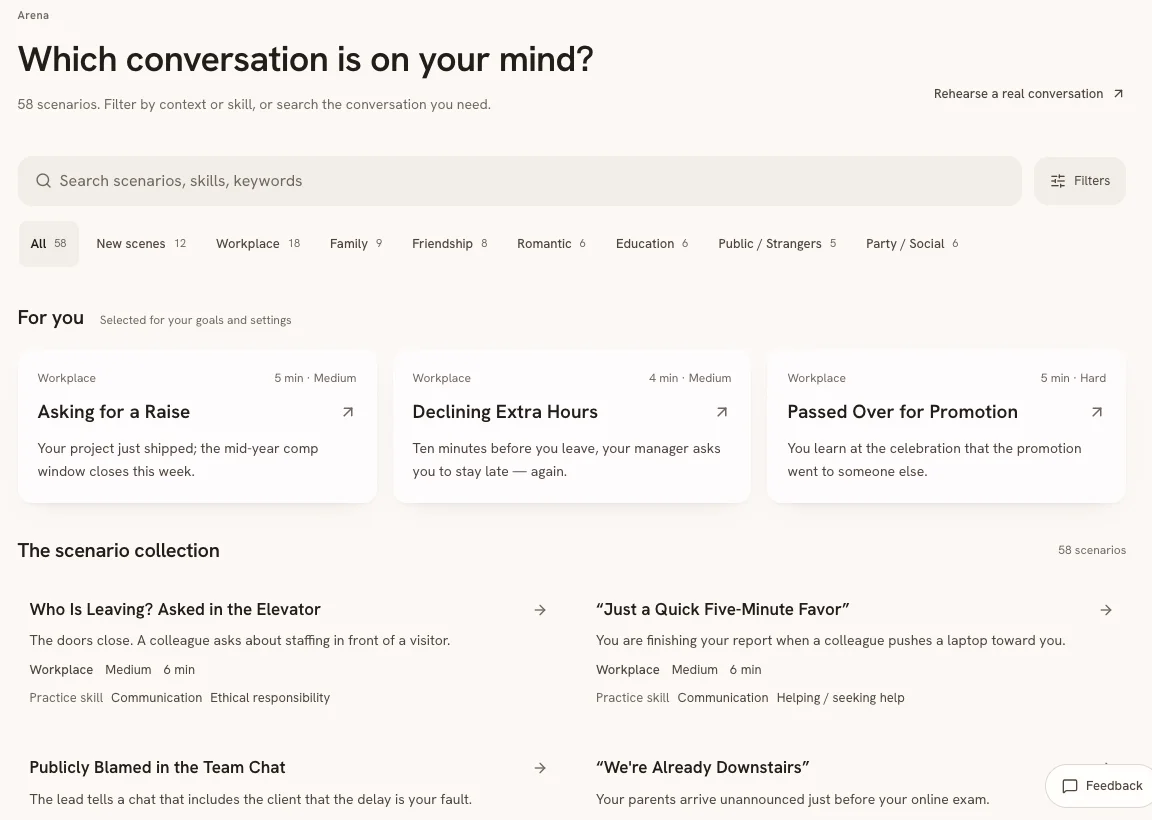This screenshot has height=820, width=1152.
Task: Open "We're Already Downstairs" scenario title
Action: click(702, 767)
